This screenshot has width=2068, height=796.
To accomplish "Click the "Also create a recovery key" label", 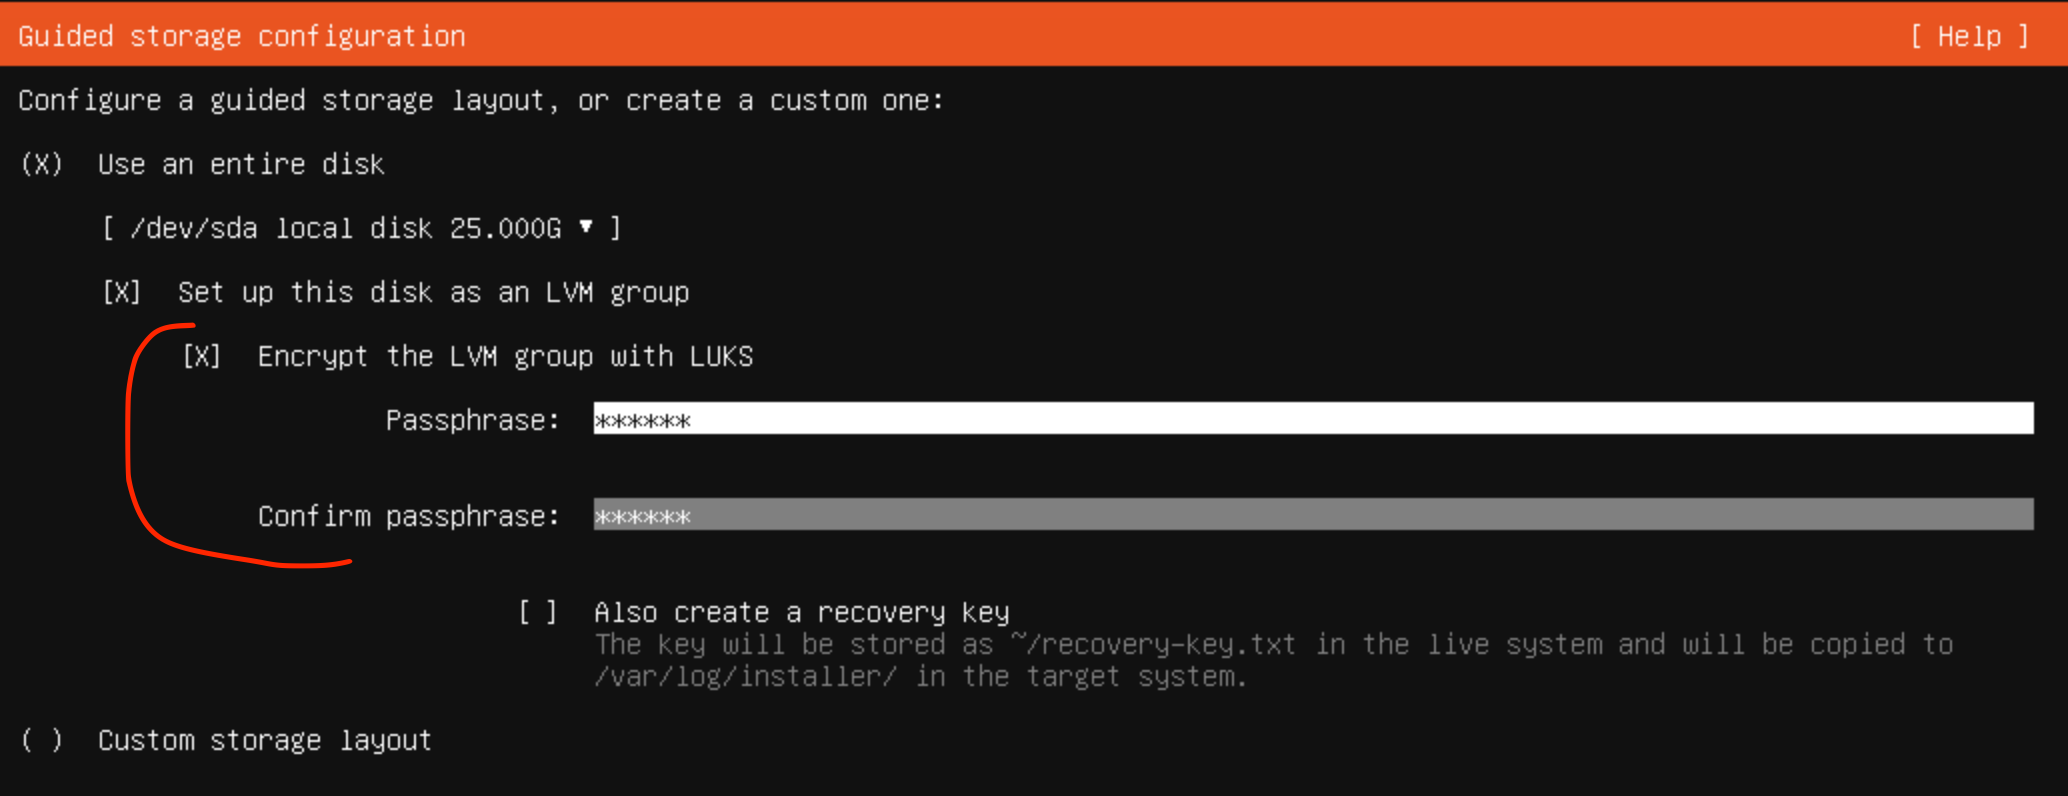I will pyautogui.click(x=801, y=612).
